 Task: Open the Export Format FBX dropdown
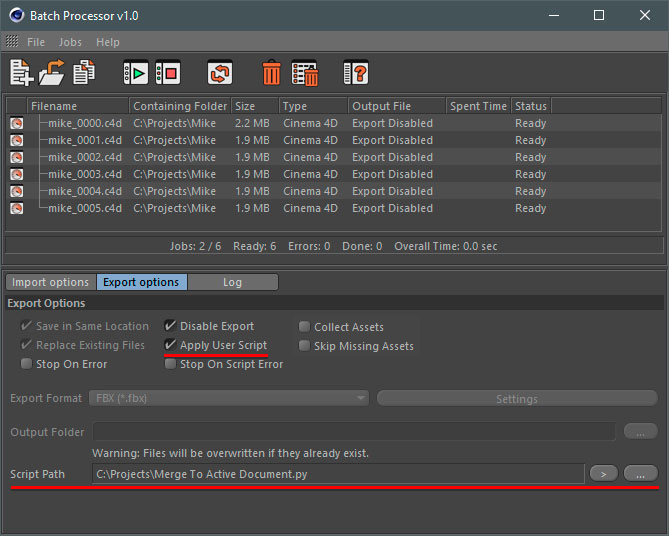pyautogui.click(x=229, y=398)
